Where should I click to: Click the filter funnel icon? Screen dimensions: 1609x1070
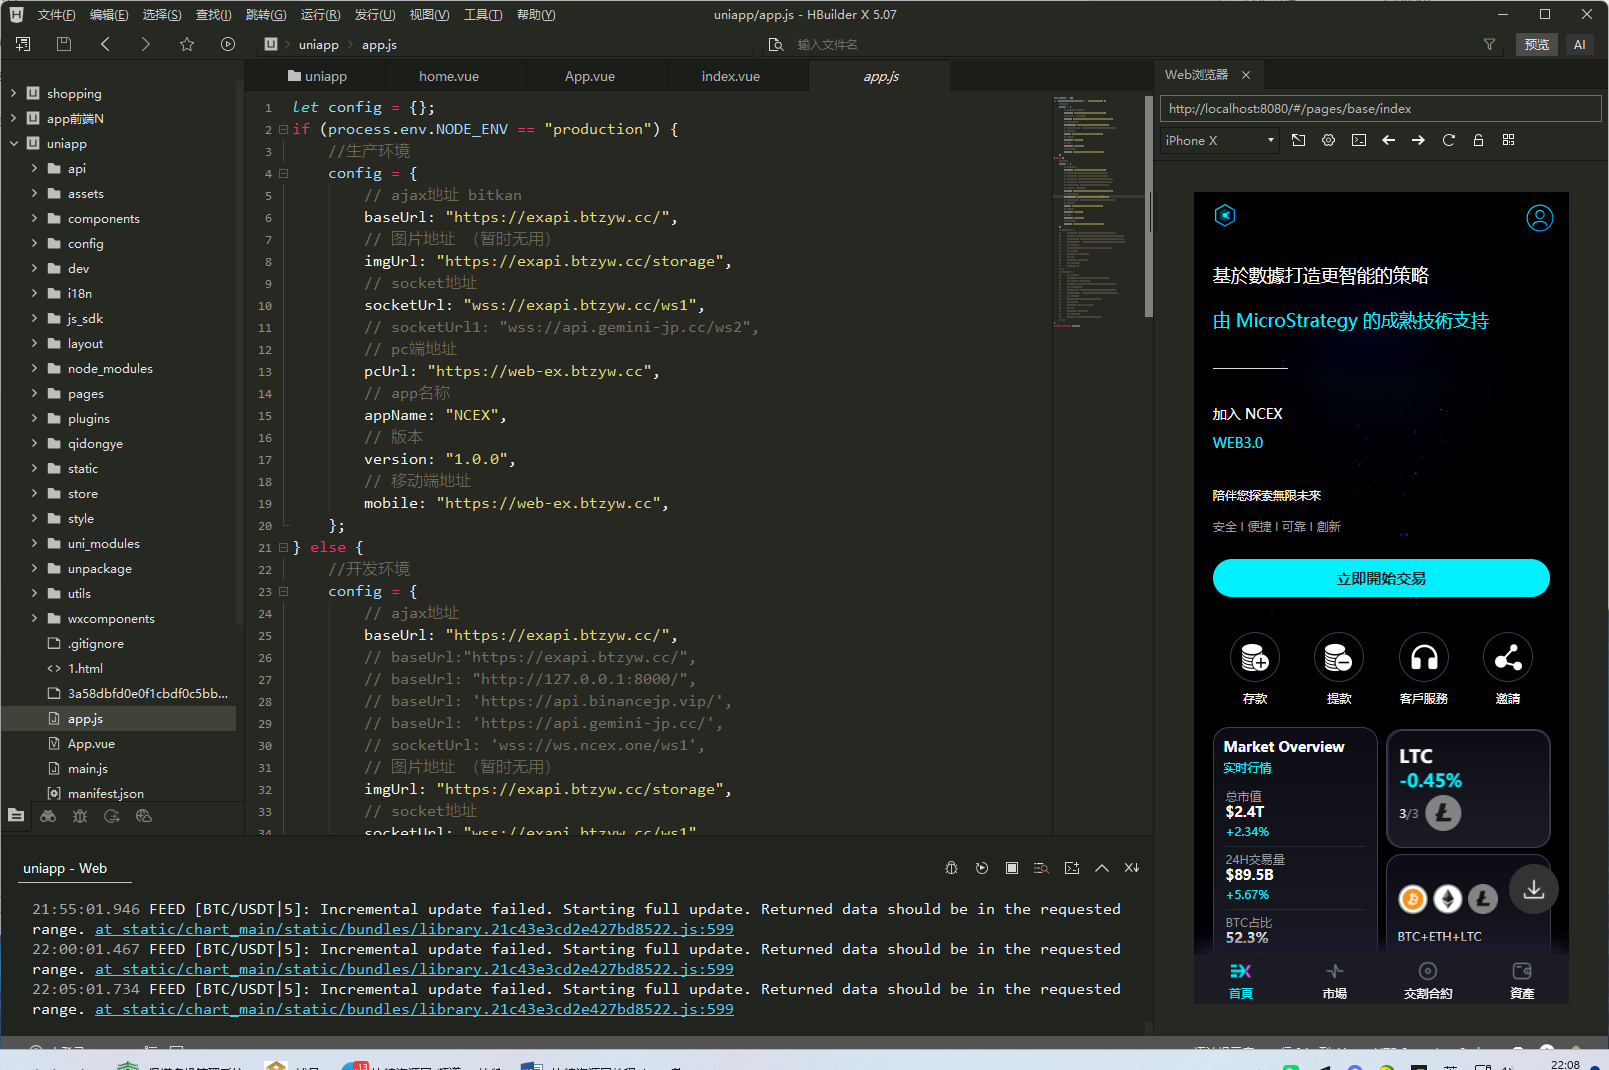coord(1489,44)
